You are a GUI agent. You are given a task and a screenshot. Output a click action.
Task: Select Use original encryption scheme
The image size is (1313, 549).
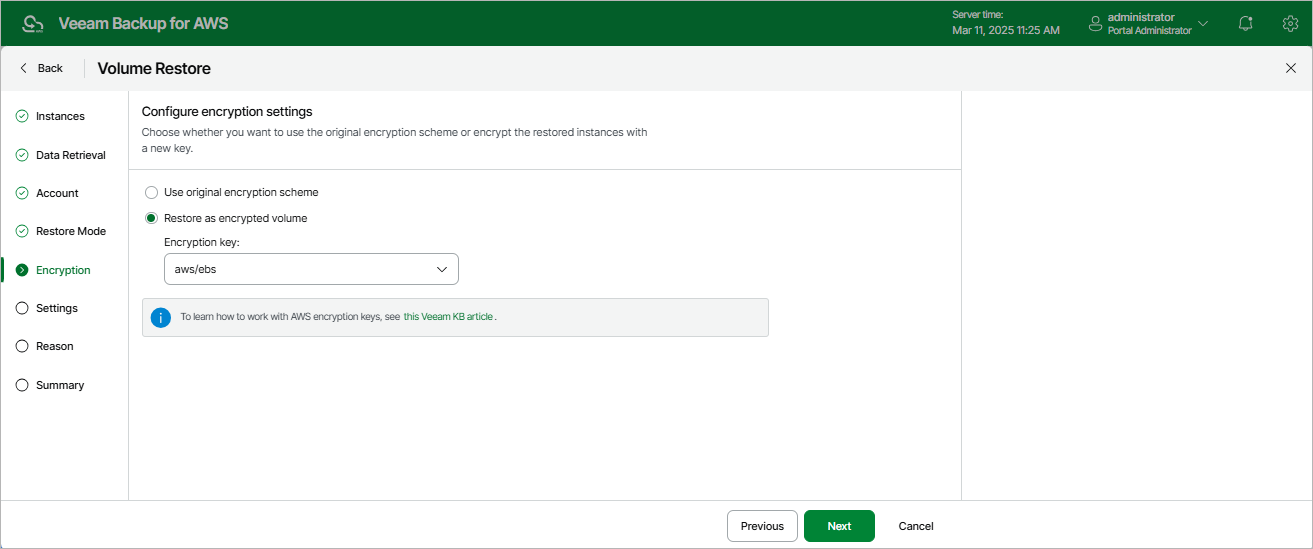[152, 192]
